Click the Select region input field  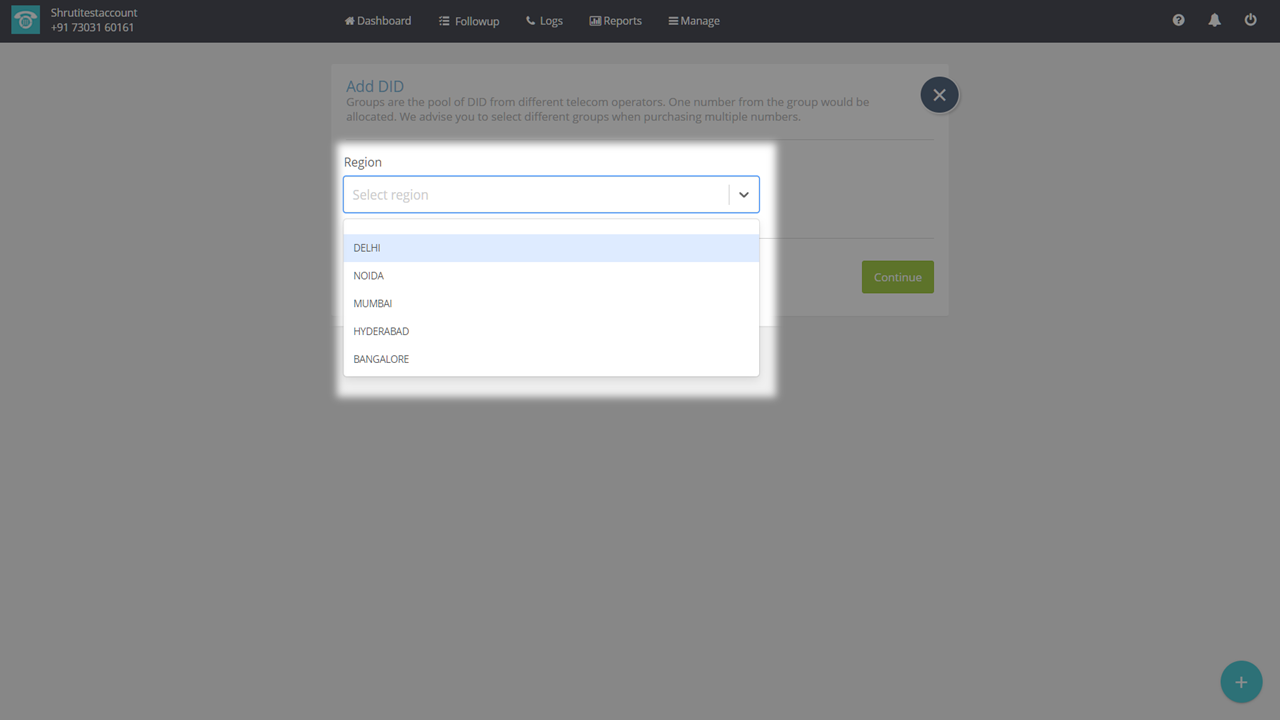[535, 195]
